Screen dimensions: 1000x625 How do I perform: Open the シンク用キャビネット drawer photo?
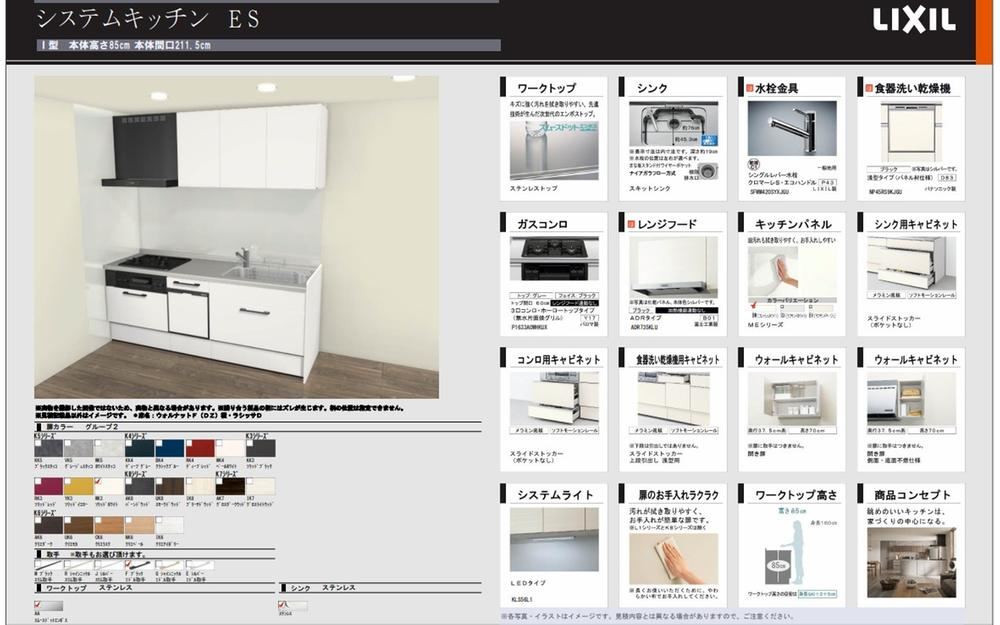click(x=911, y=263)
